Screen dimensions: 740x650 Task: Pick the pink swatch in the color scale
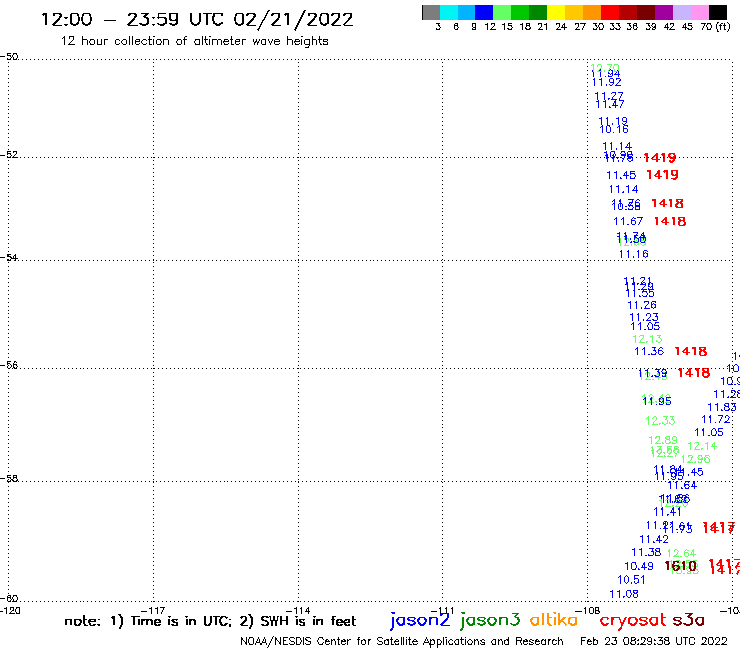pos(700,12)
